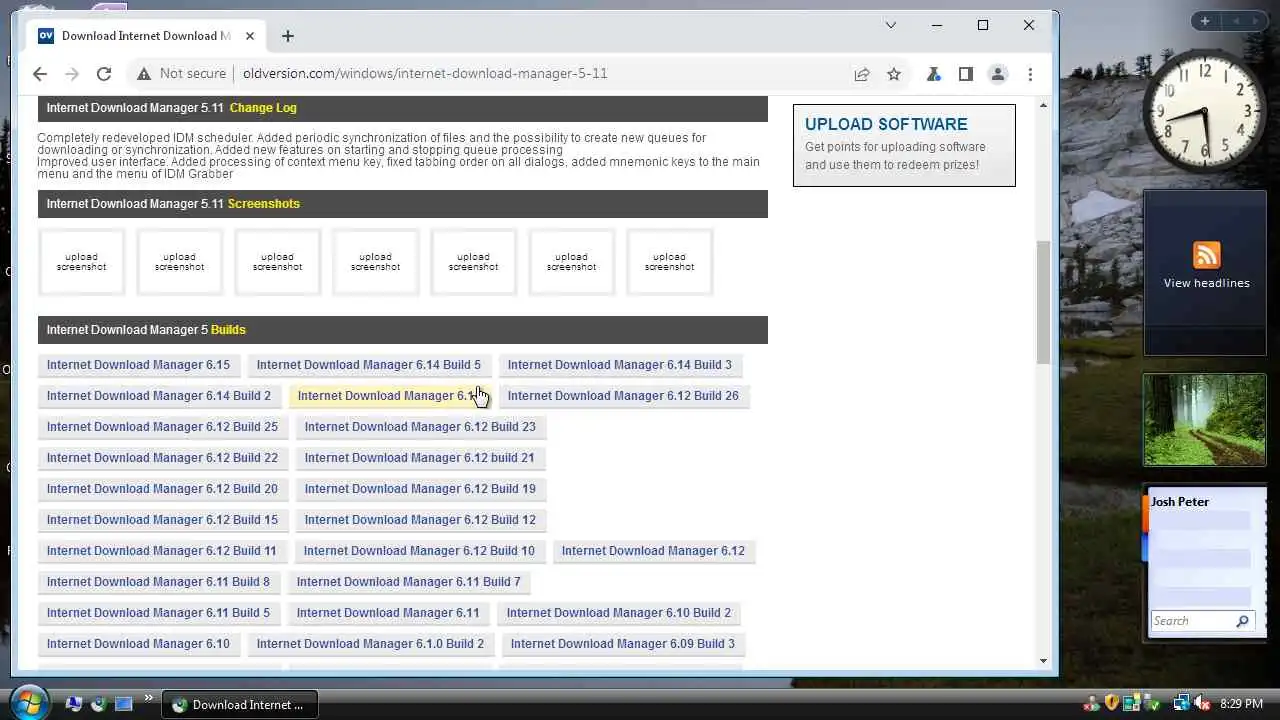Click the sidebar search magnifier icon
Viewport: 1280px width, 720px height.
[1242, 621]
